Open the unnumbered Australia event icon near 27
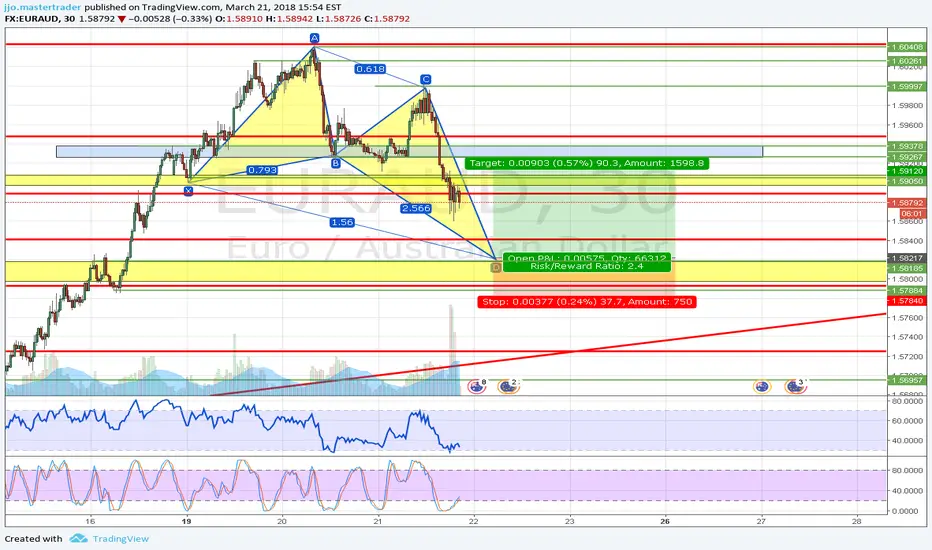This screenshot has height=550, width=932. pyautogui.click(x=762, y=387)
